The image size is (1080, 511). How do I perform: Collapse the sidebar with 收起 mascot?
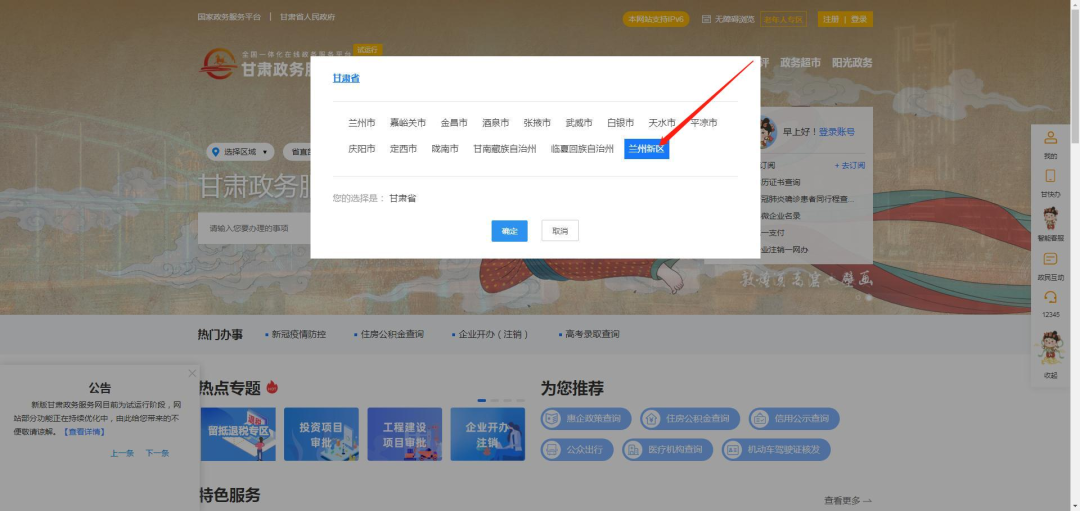(1050, 349)
